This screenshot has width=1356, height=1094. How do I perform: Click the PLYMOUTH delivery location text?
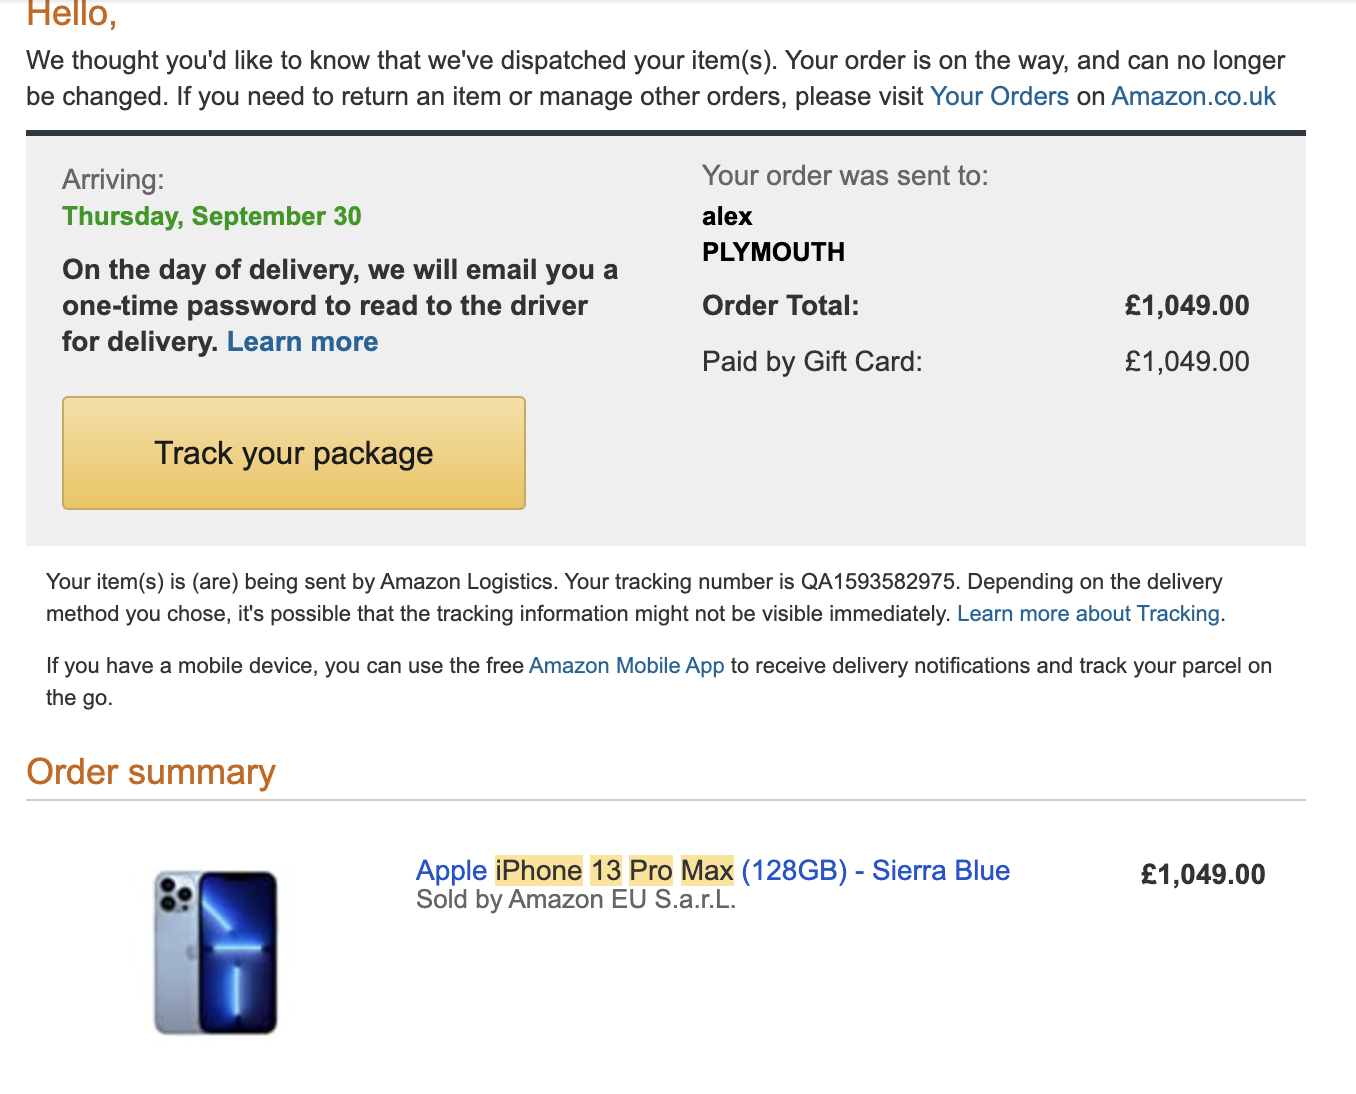pos(773,252)
